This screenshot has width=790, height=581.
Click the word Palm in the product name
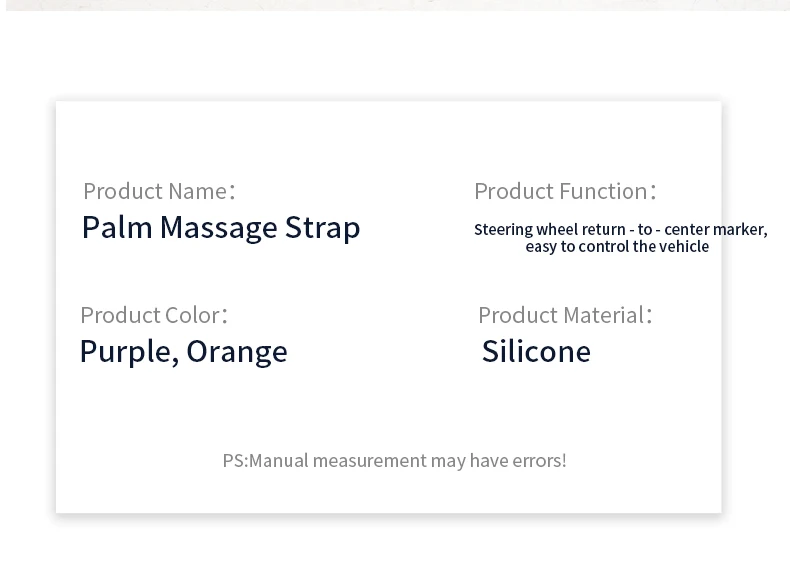(117, 227)
